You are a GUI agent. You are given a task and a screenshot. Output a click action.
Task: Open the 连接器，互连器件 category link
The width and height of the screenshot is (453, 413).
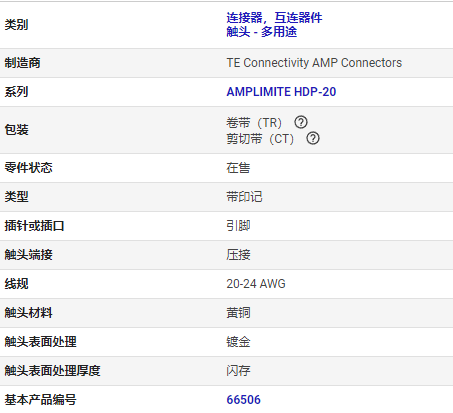click(x=274, y=18)
